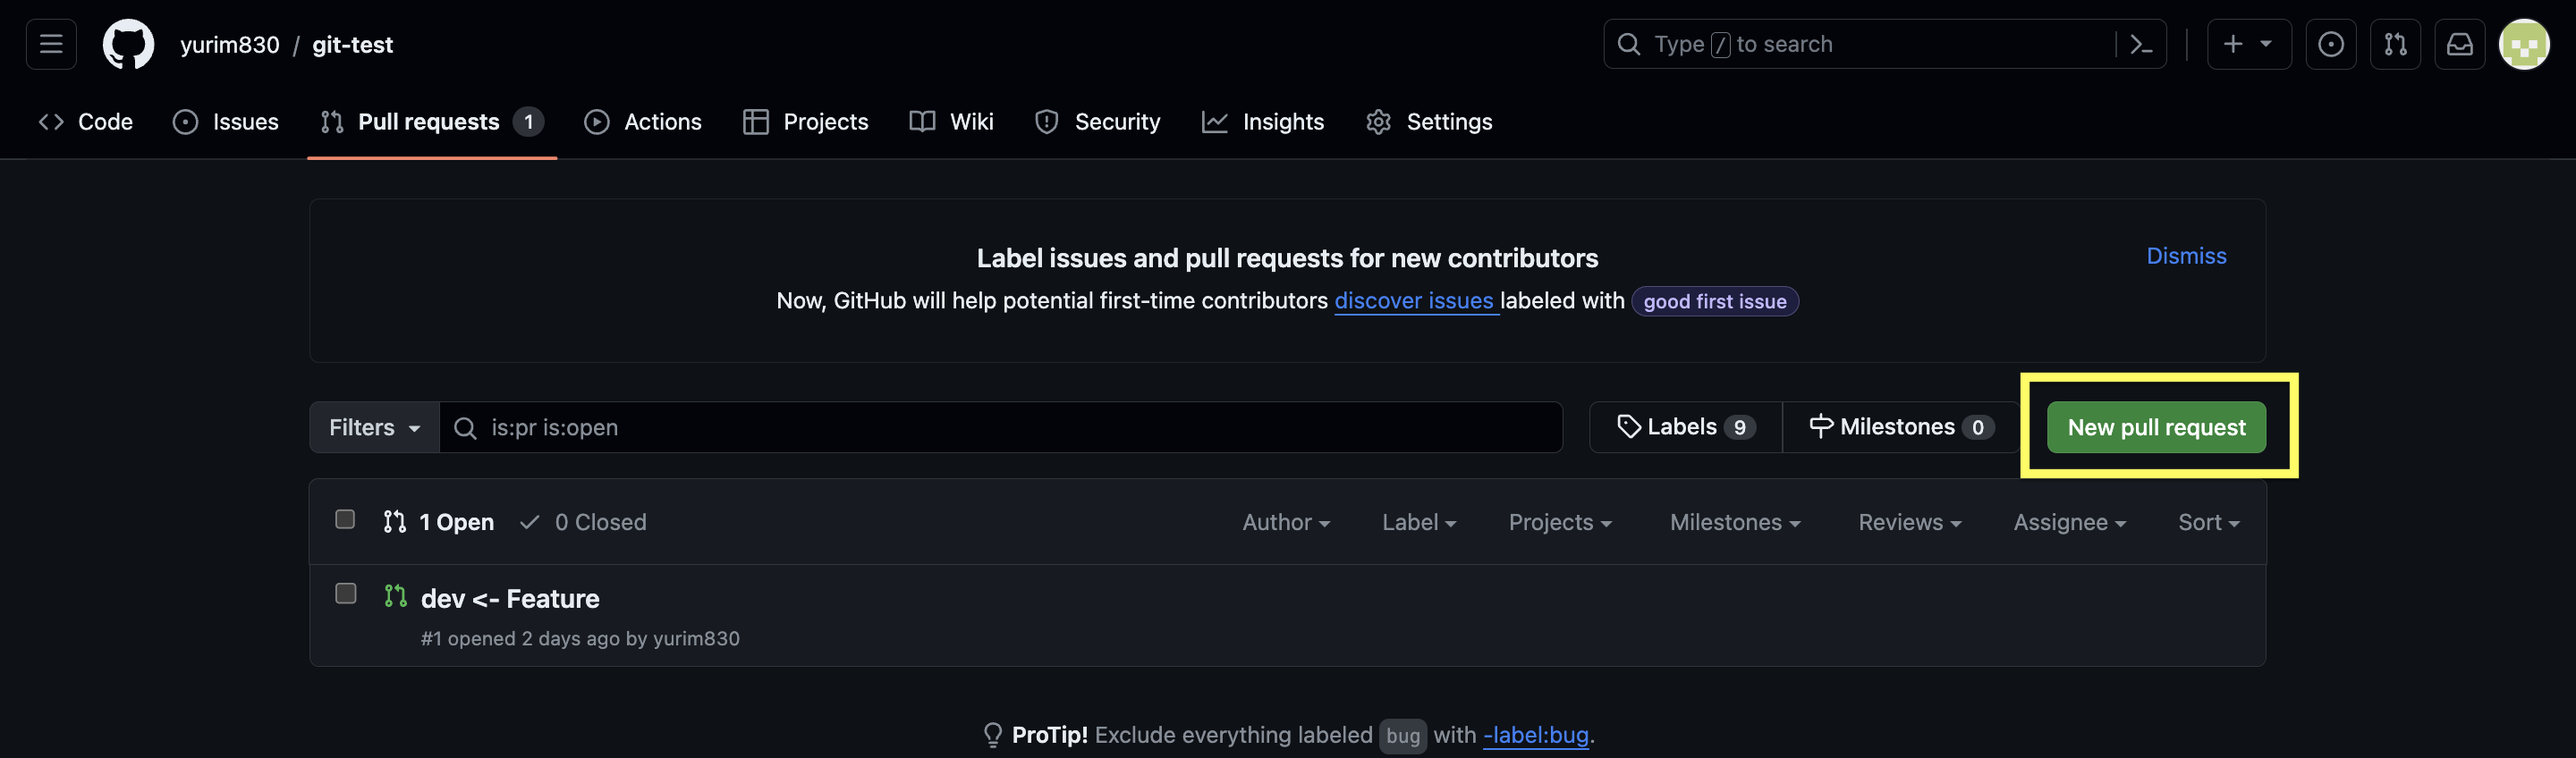Expand the Assignee filter dropdown
The image size is (2576, 758).
[2070, 522]
